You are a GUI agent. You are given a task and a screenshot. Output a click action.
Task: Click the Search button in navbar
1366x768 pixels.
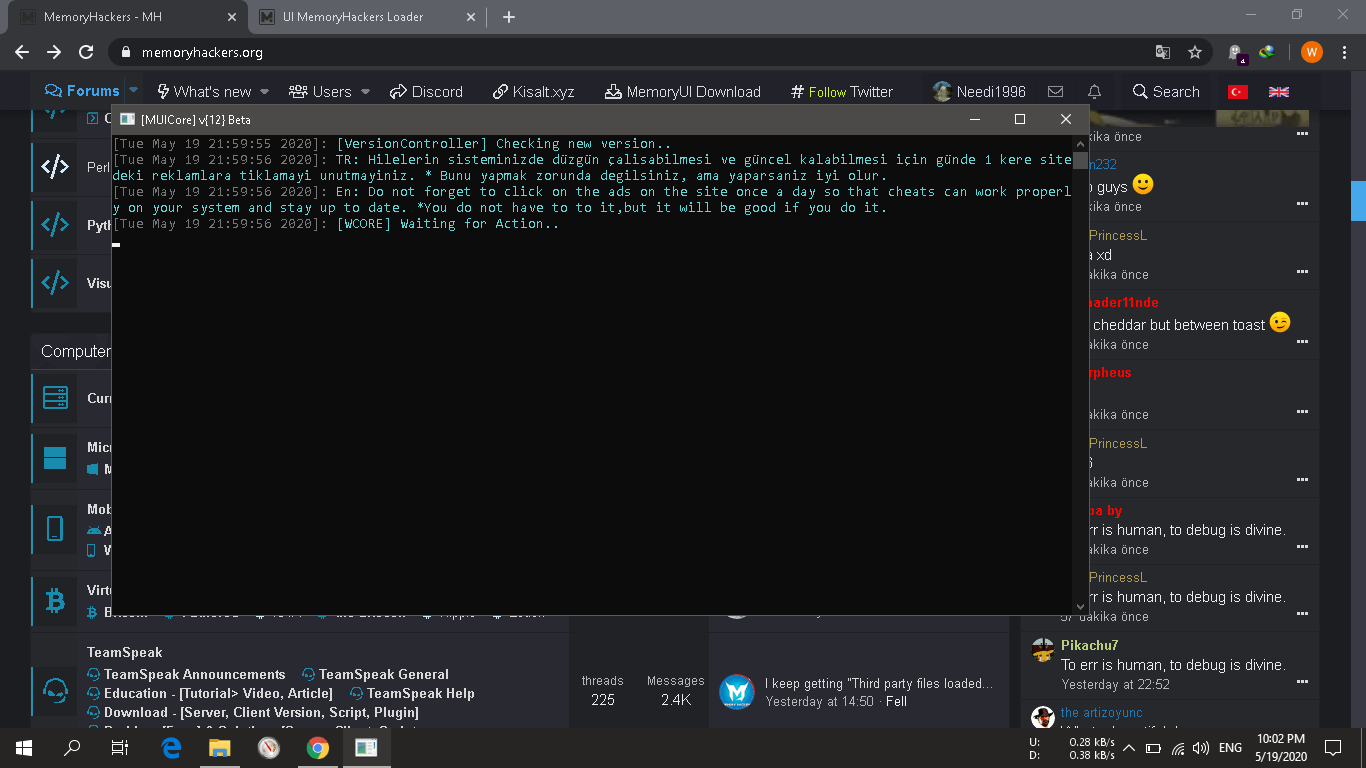(1166, 92)
